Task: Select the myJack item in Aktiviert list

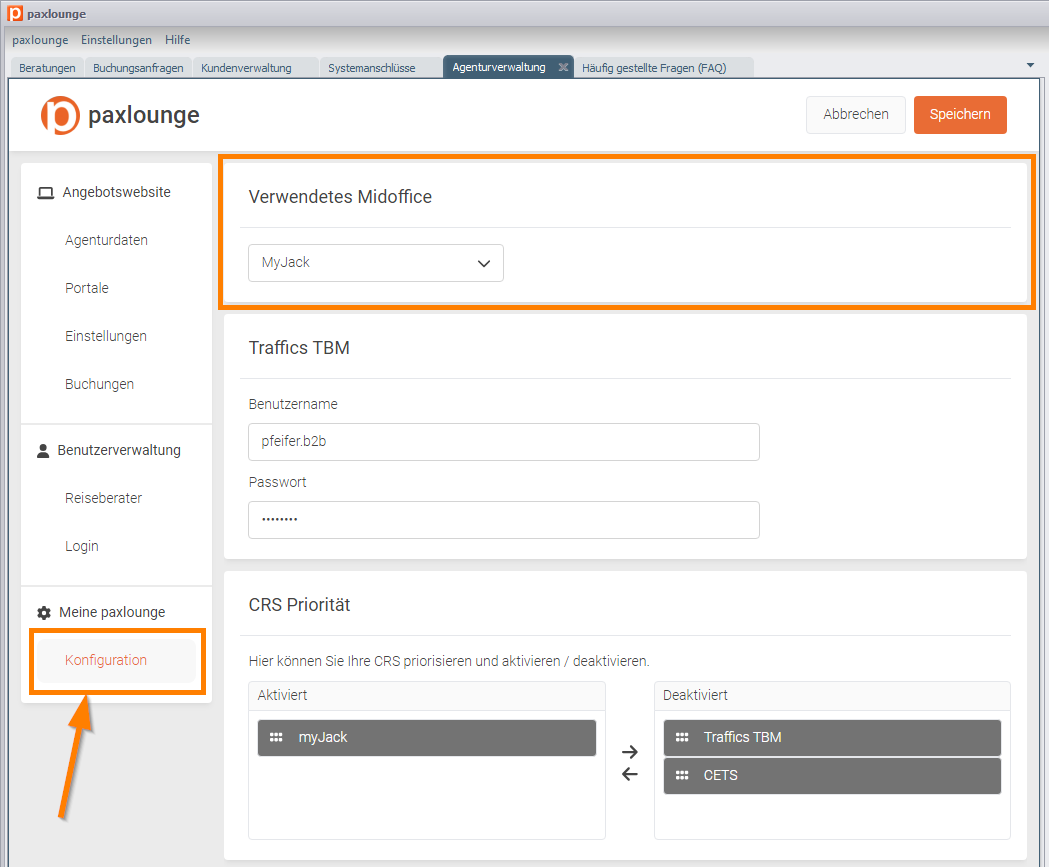Action: [x=427, y=738]
